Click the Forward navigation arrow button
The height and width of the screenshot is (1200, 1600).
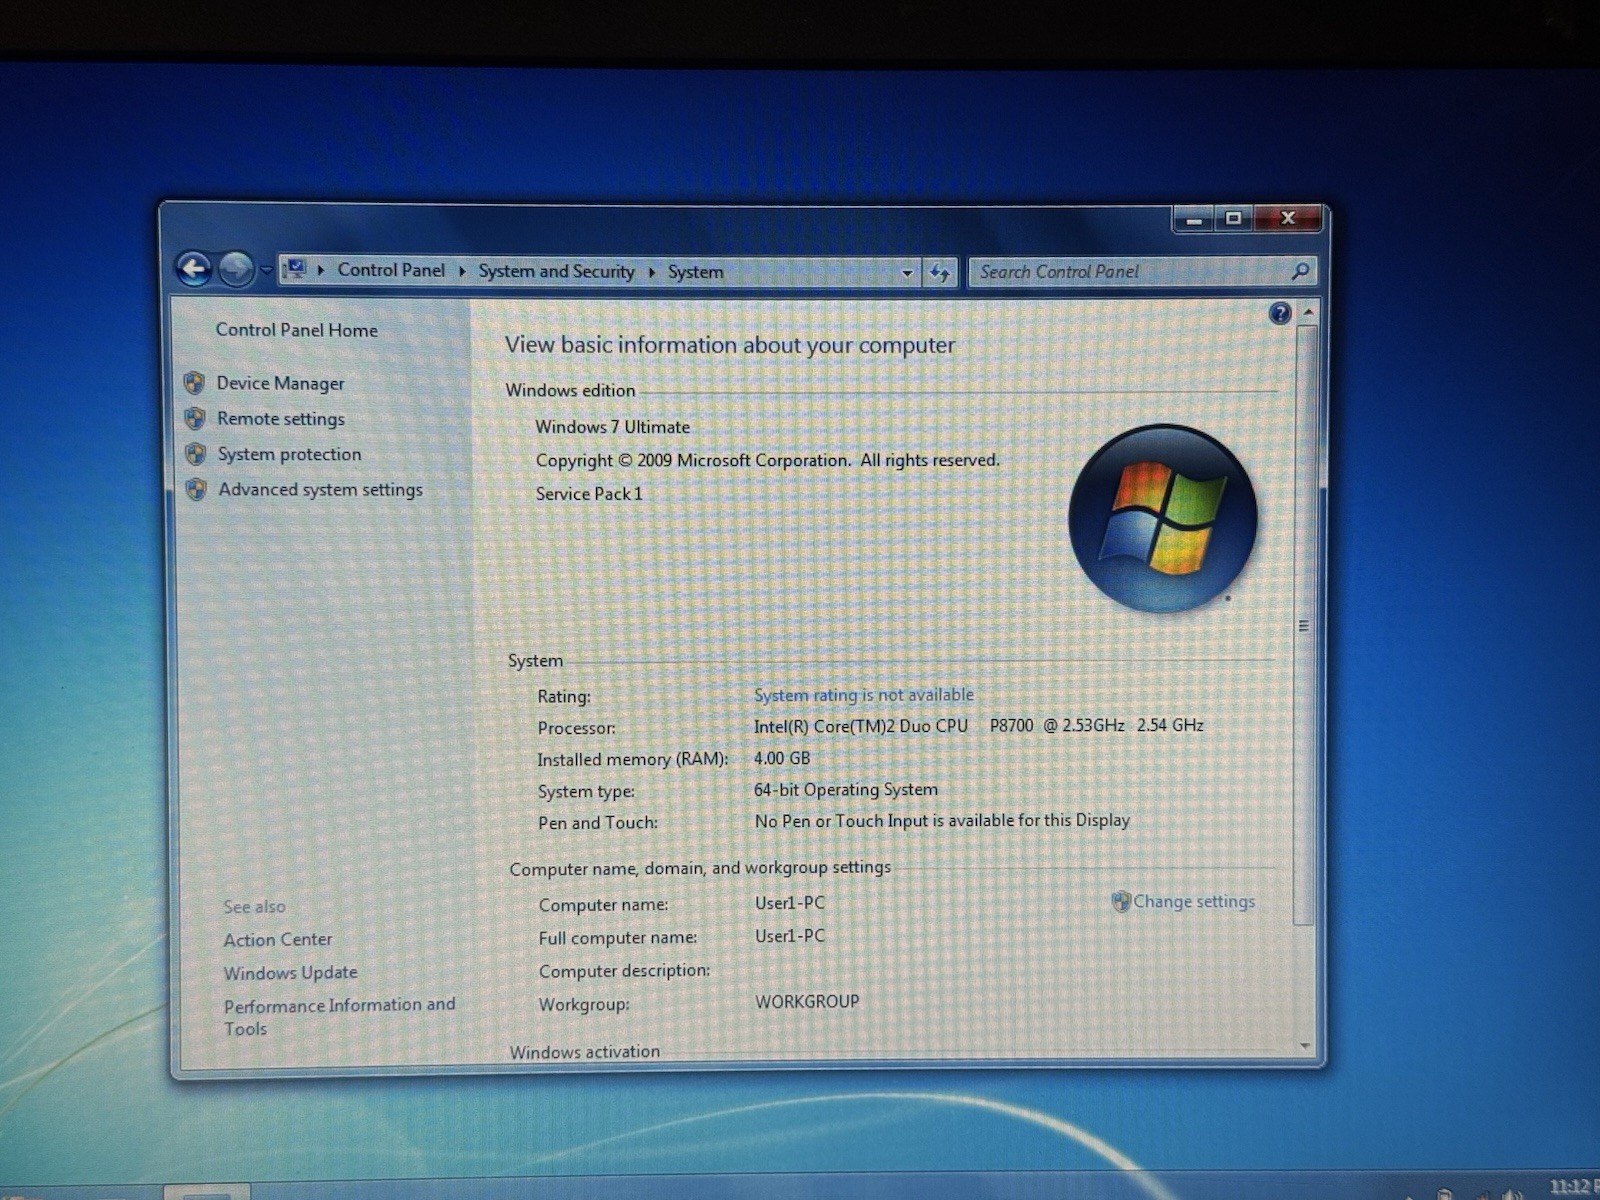coord(236,269)
